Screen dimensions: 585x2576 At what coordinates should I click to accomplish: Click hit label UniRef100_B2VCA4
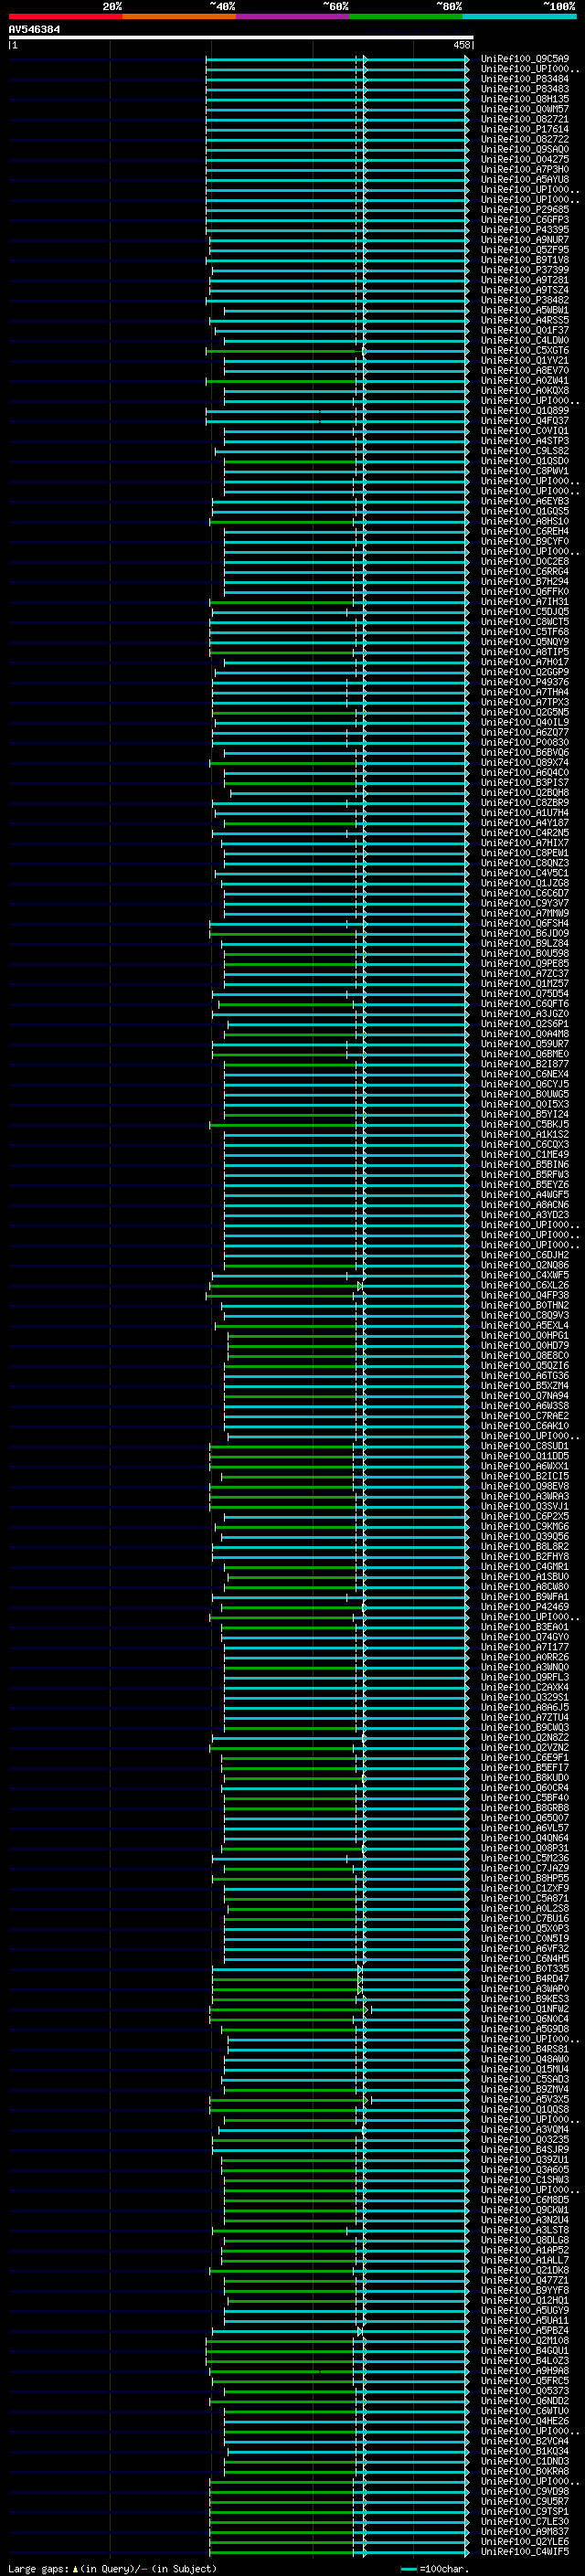point(524,2441)
